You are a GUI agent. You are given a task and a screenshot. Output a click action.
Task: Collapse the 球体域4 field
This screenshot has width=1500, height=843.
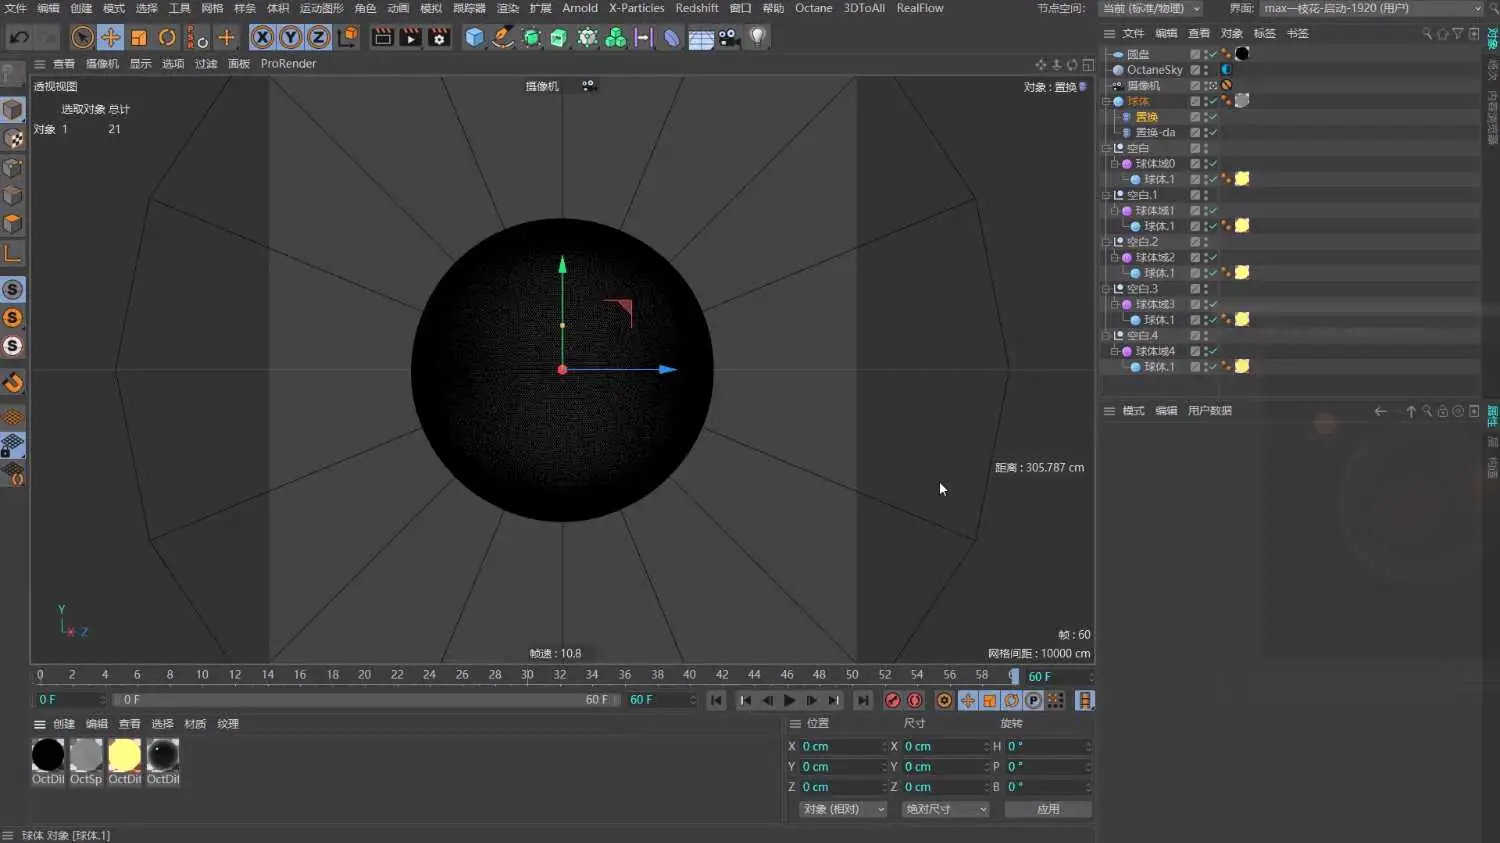click(1115, 352)
